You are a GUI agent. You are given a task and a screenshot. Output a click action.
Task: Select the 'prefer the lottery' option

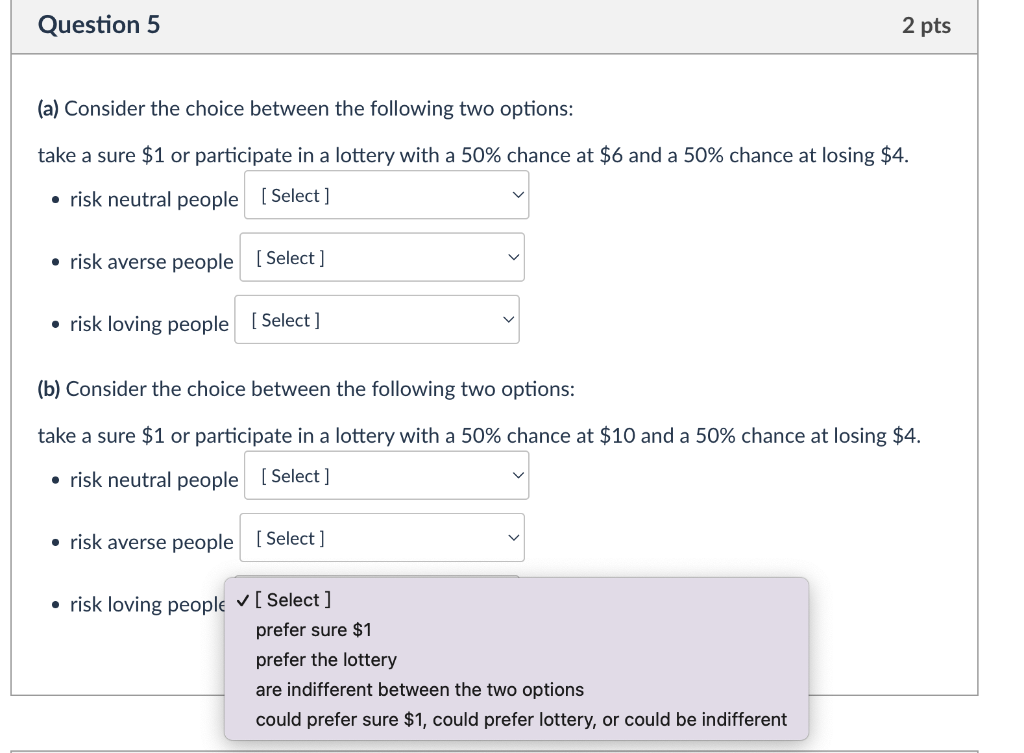325,660
